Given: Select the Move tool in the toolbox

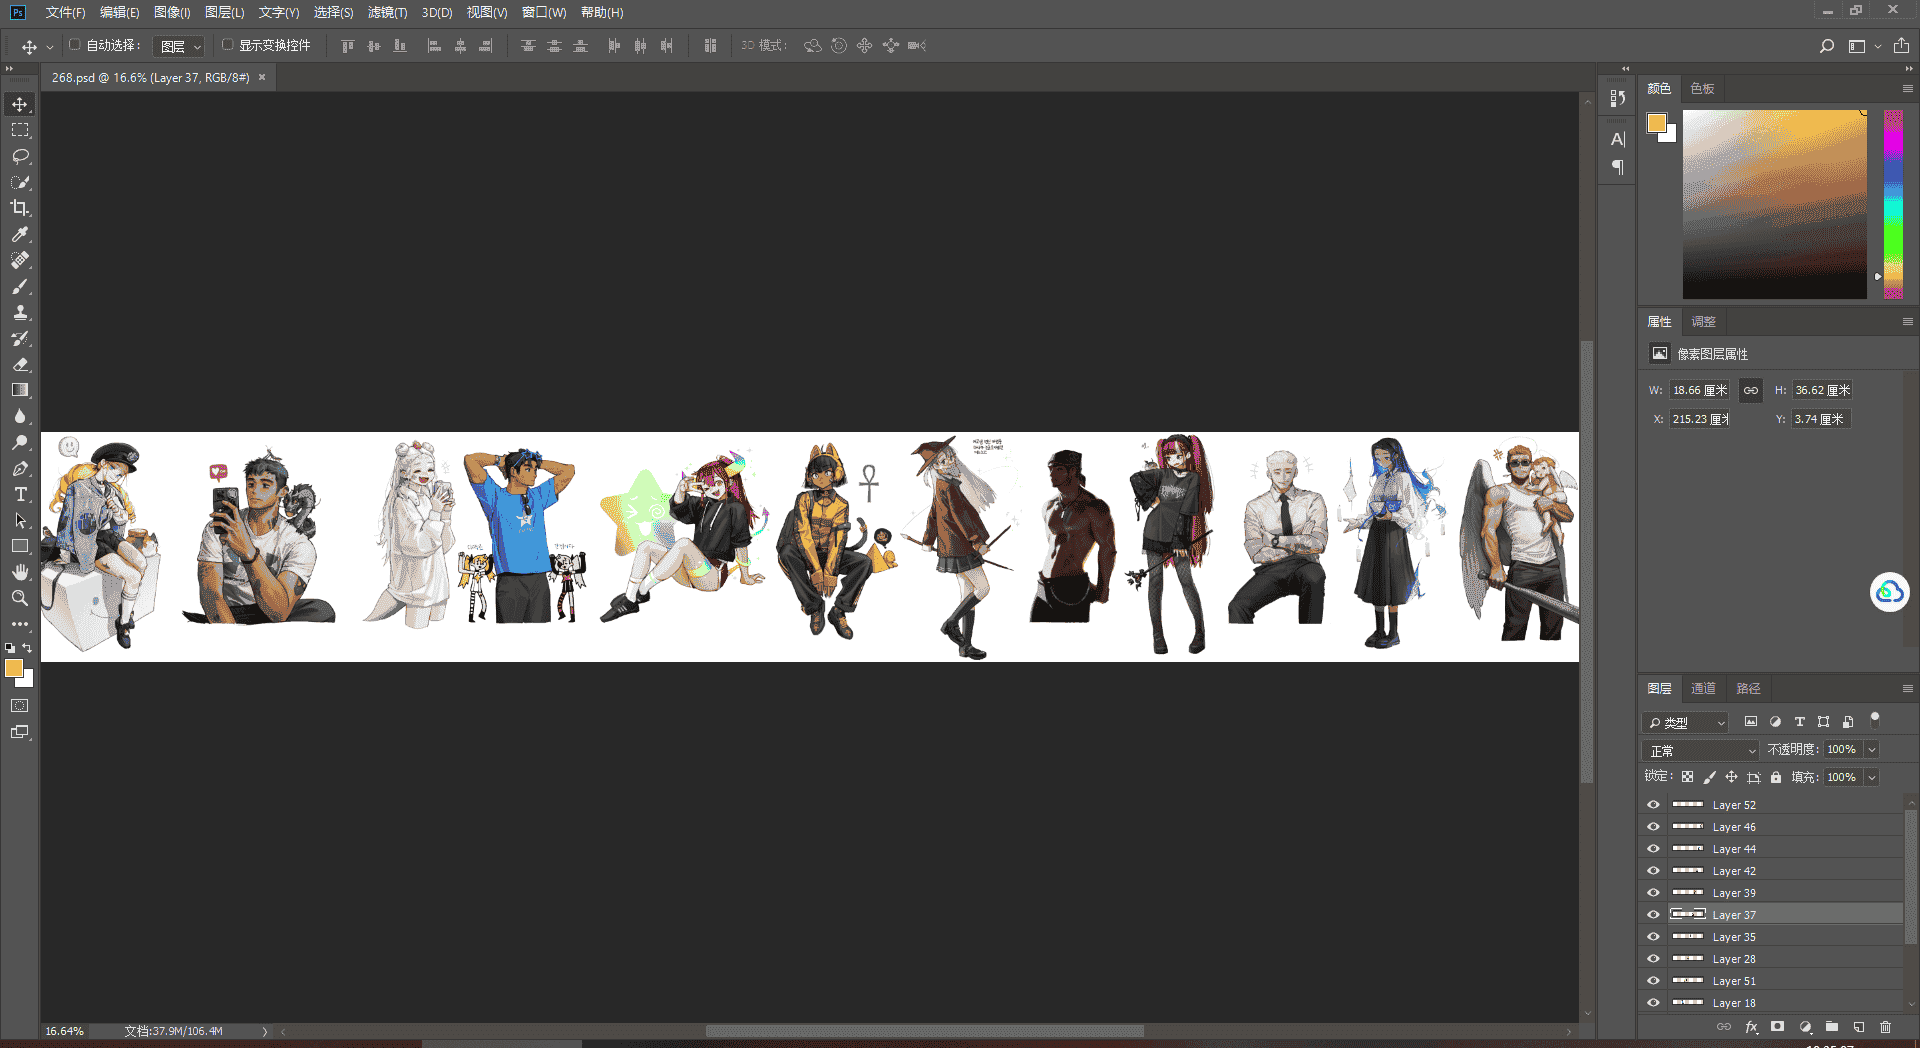Looking at the screenshot, I should tap(20, 104).
